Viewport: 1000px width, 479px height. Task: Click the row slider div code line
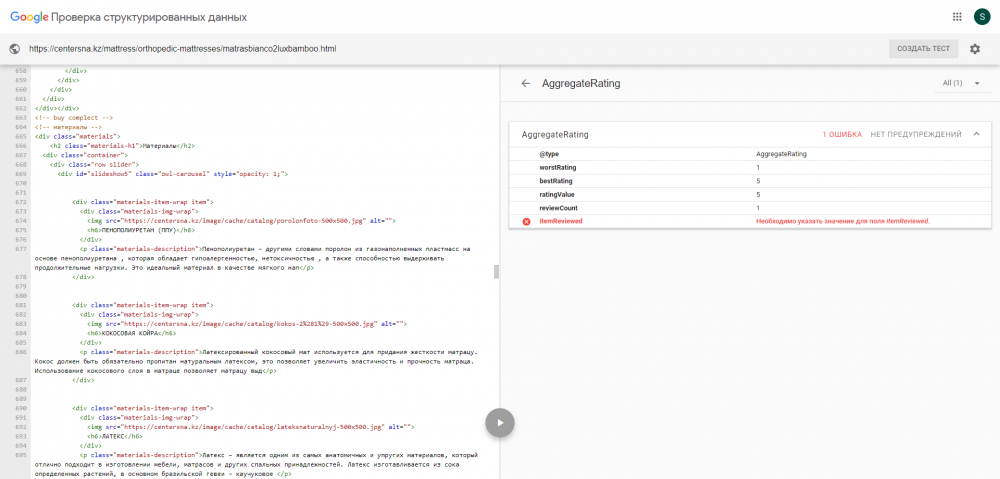click(94, 164)
